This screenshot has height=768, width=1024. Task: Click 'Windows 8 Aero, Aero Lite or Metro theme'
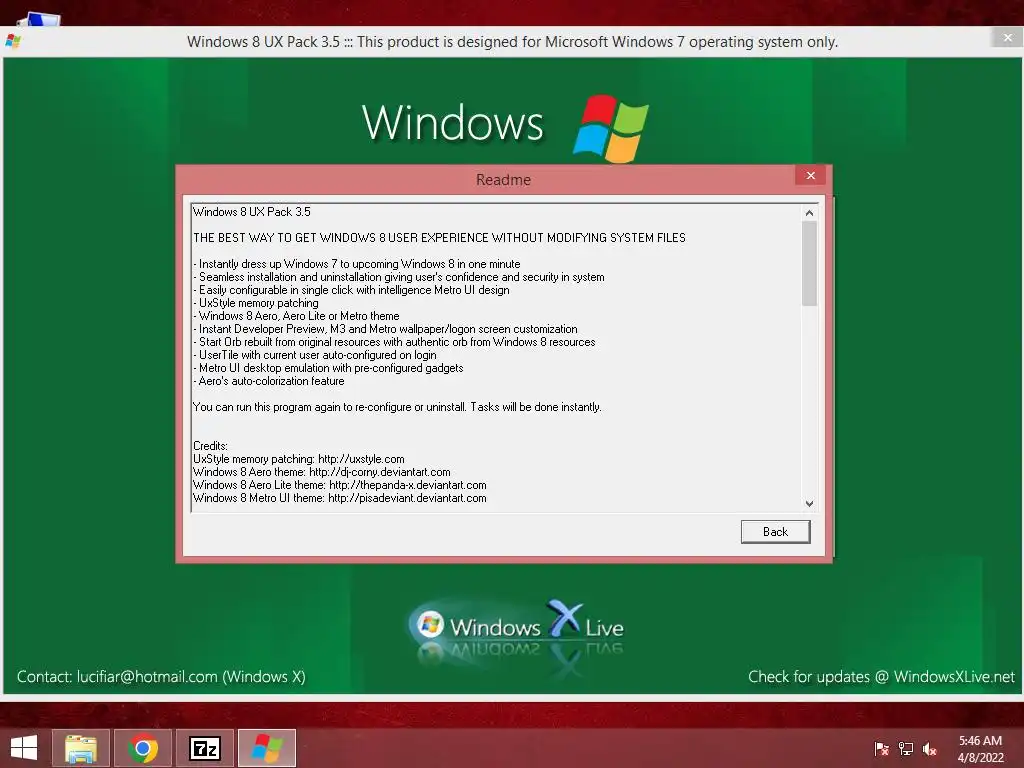[x=296, y=316]
